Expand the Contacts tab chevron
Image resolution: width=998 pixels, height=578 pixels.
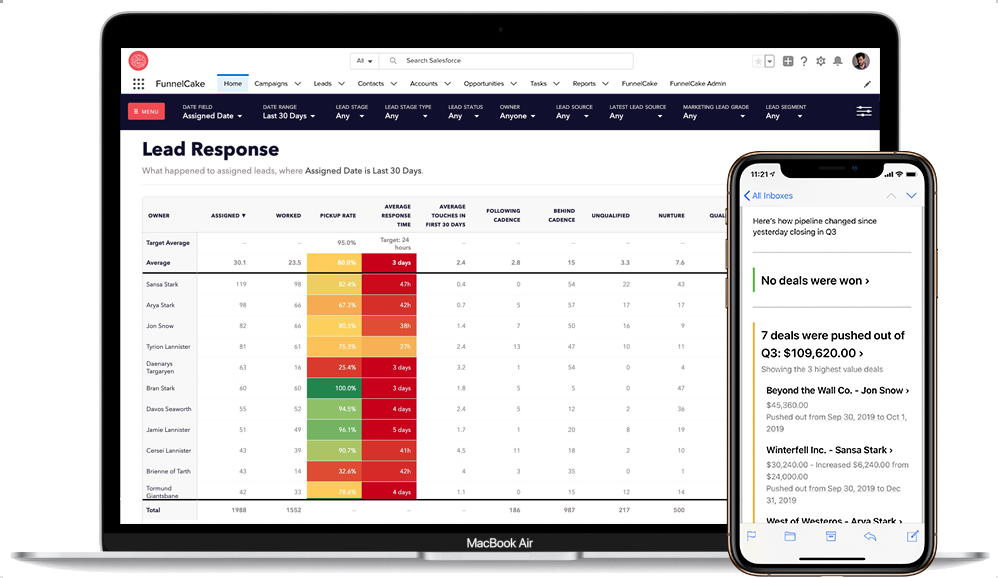[x=393, y=83]
